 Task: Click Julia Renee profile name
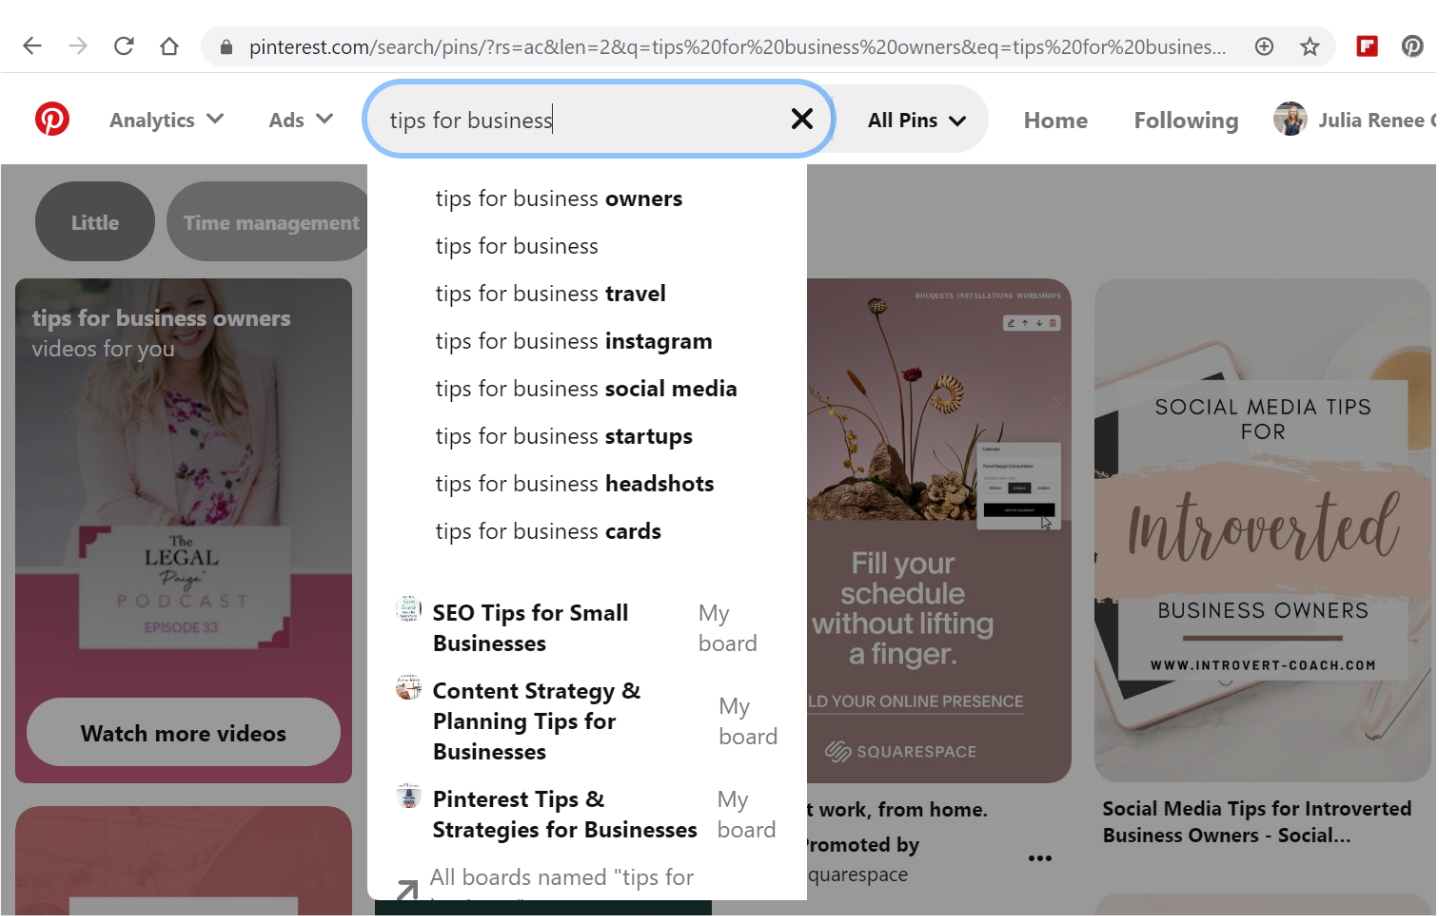1376,120
